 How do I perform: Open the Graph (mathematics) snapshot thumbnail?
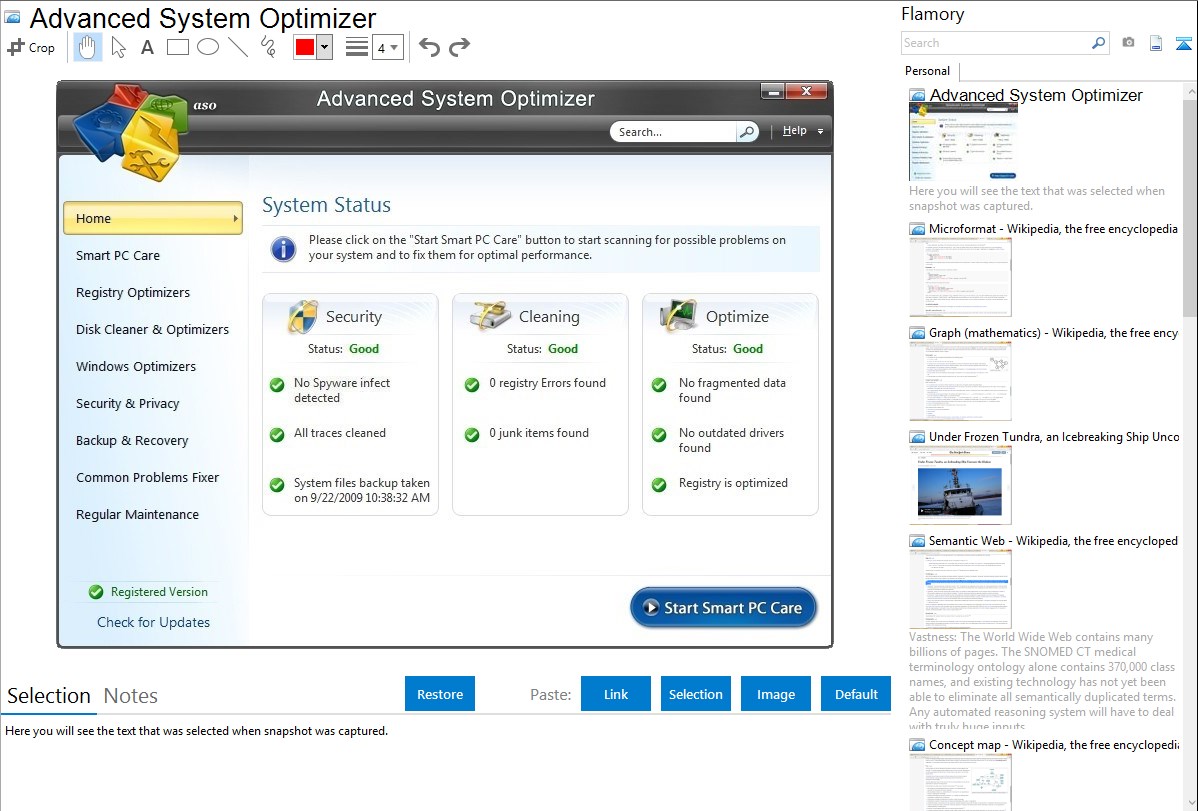coord(960,381)
